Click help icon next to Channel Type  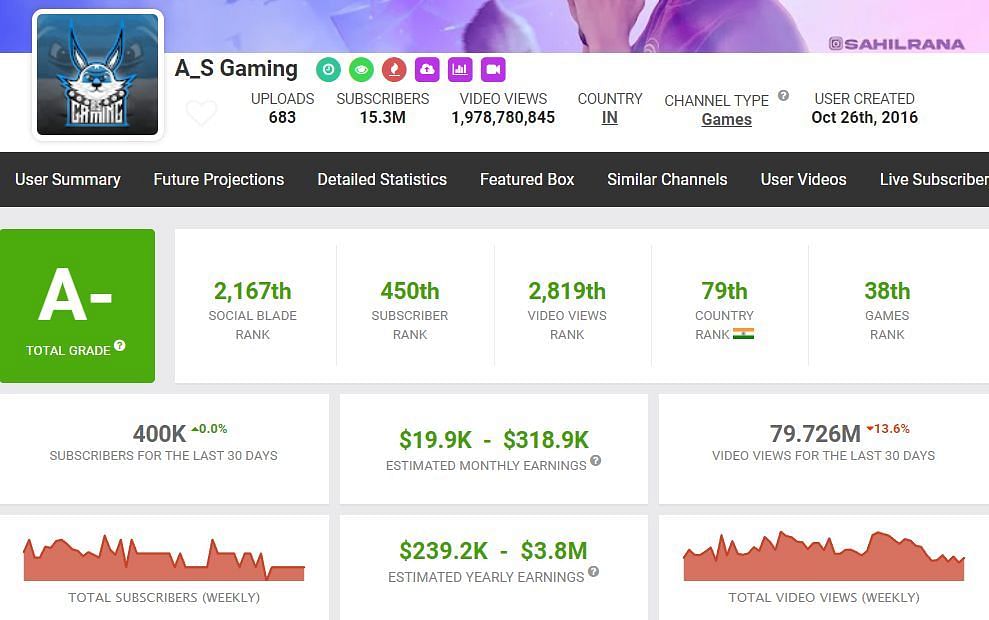783,96
